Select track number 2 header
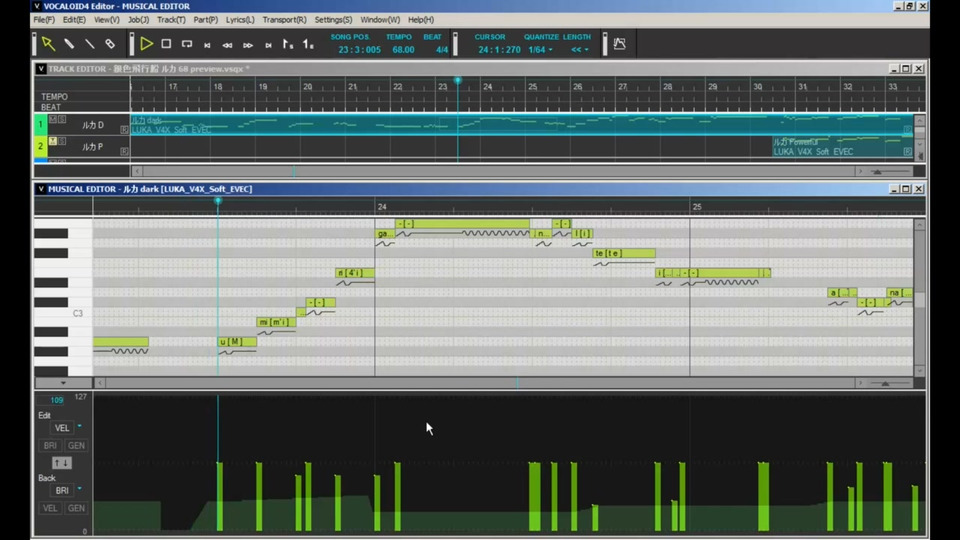 click(40, 146)
